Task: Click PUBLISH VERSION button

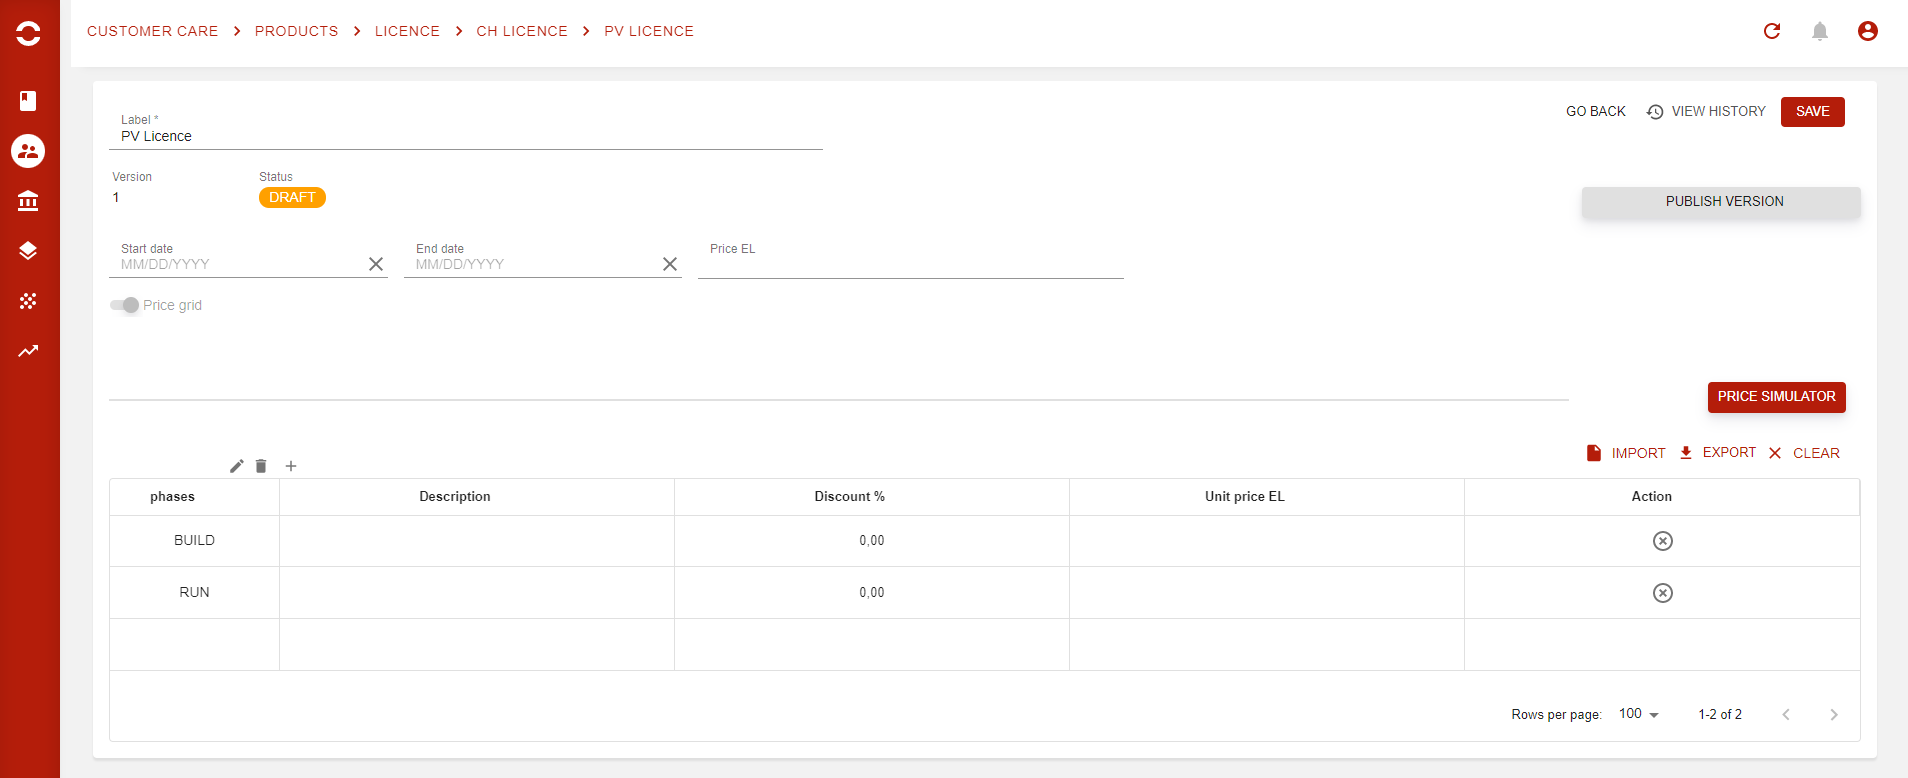Action: [1720, 202]
